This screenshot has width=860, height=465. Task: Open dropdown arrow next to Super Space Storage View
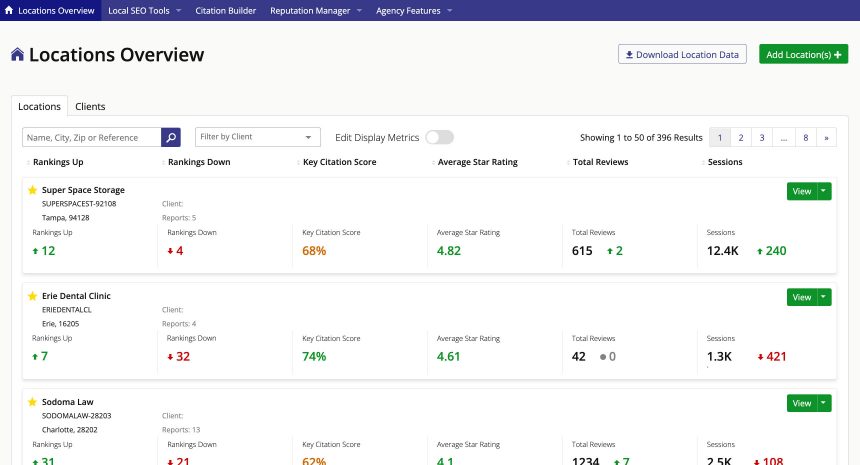(x=824, y=191)
